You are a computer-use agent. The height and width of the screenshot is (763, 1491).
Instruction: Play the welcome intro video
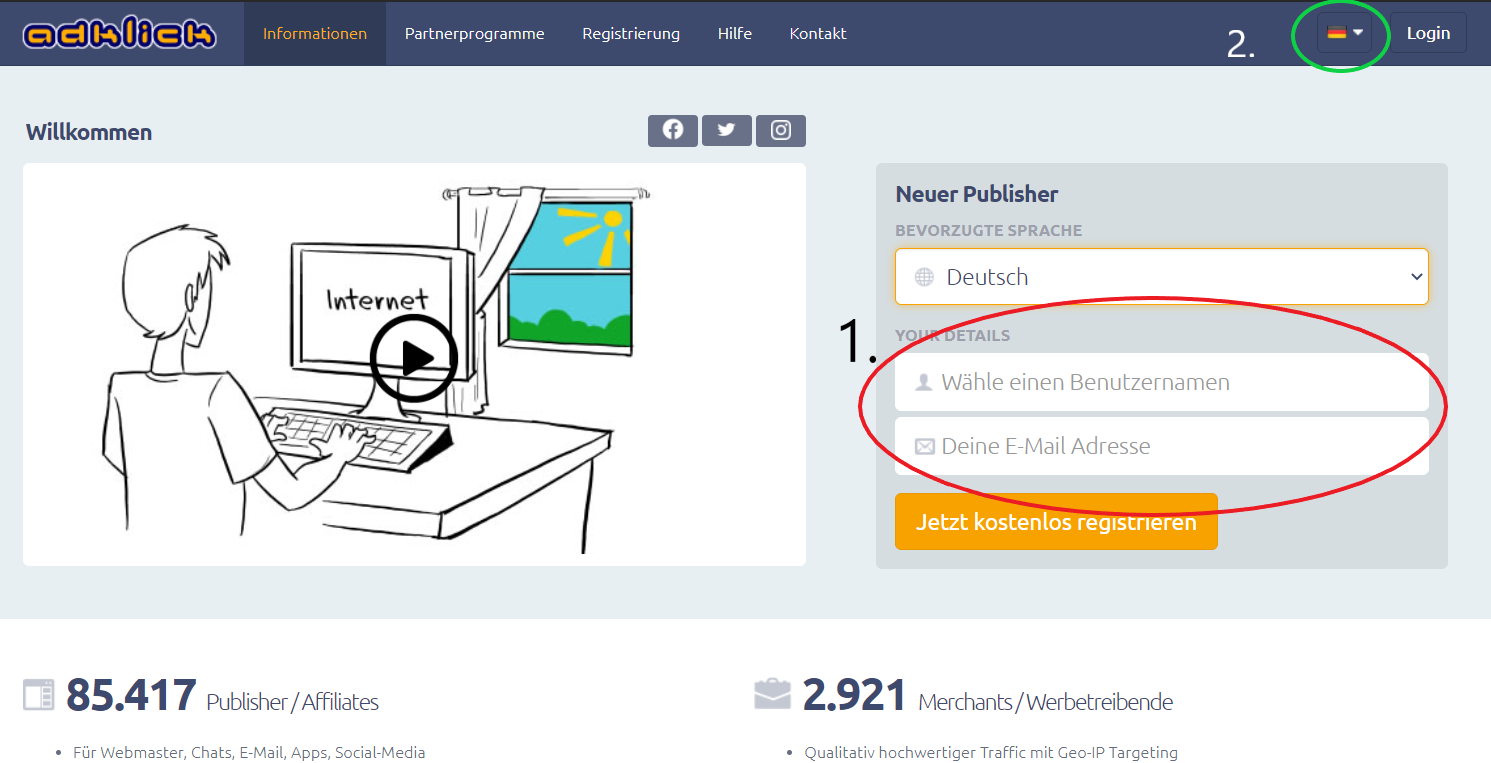(414, 358)
